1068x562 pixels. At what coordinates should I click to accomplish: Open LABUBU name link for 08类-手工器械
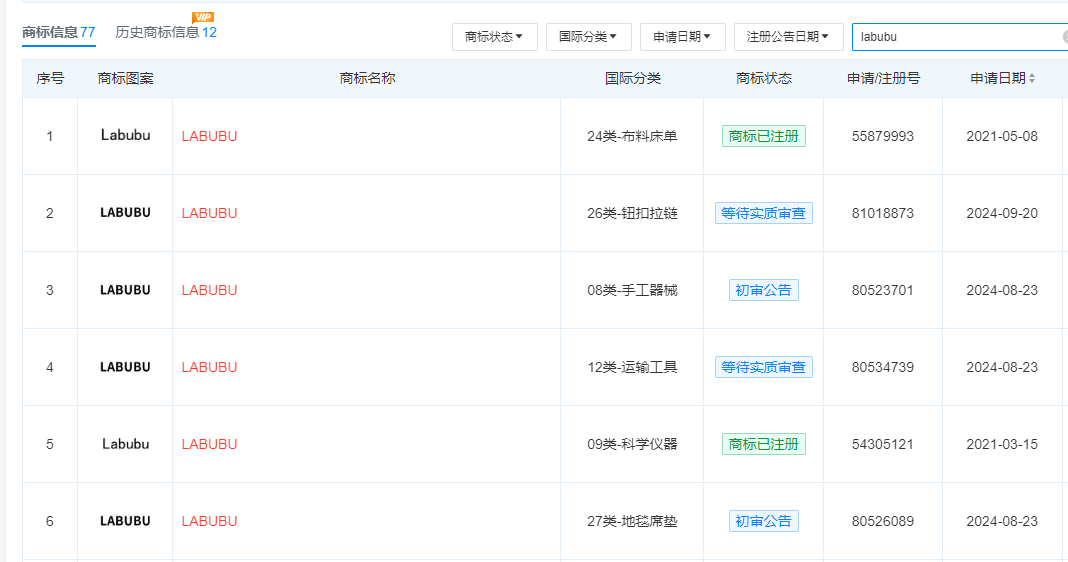tap(209, 290)
